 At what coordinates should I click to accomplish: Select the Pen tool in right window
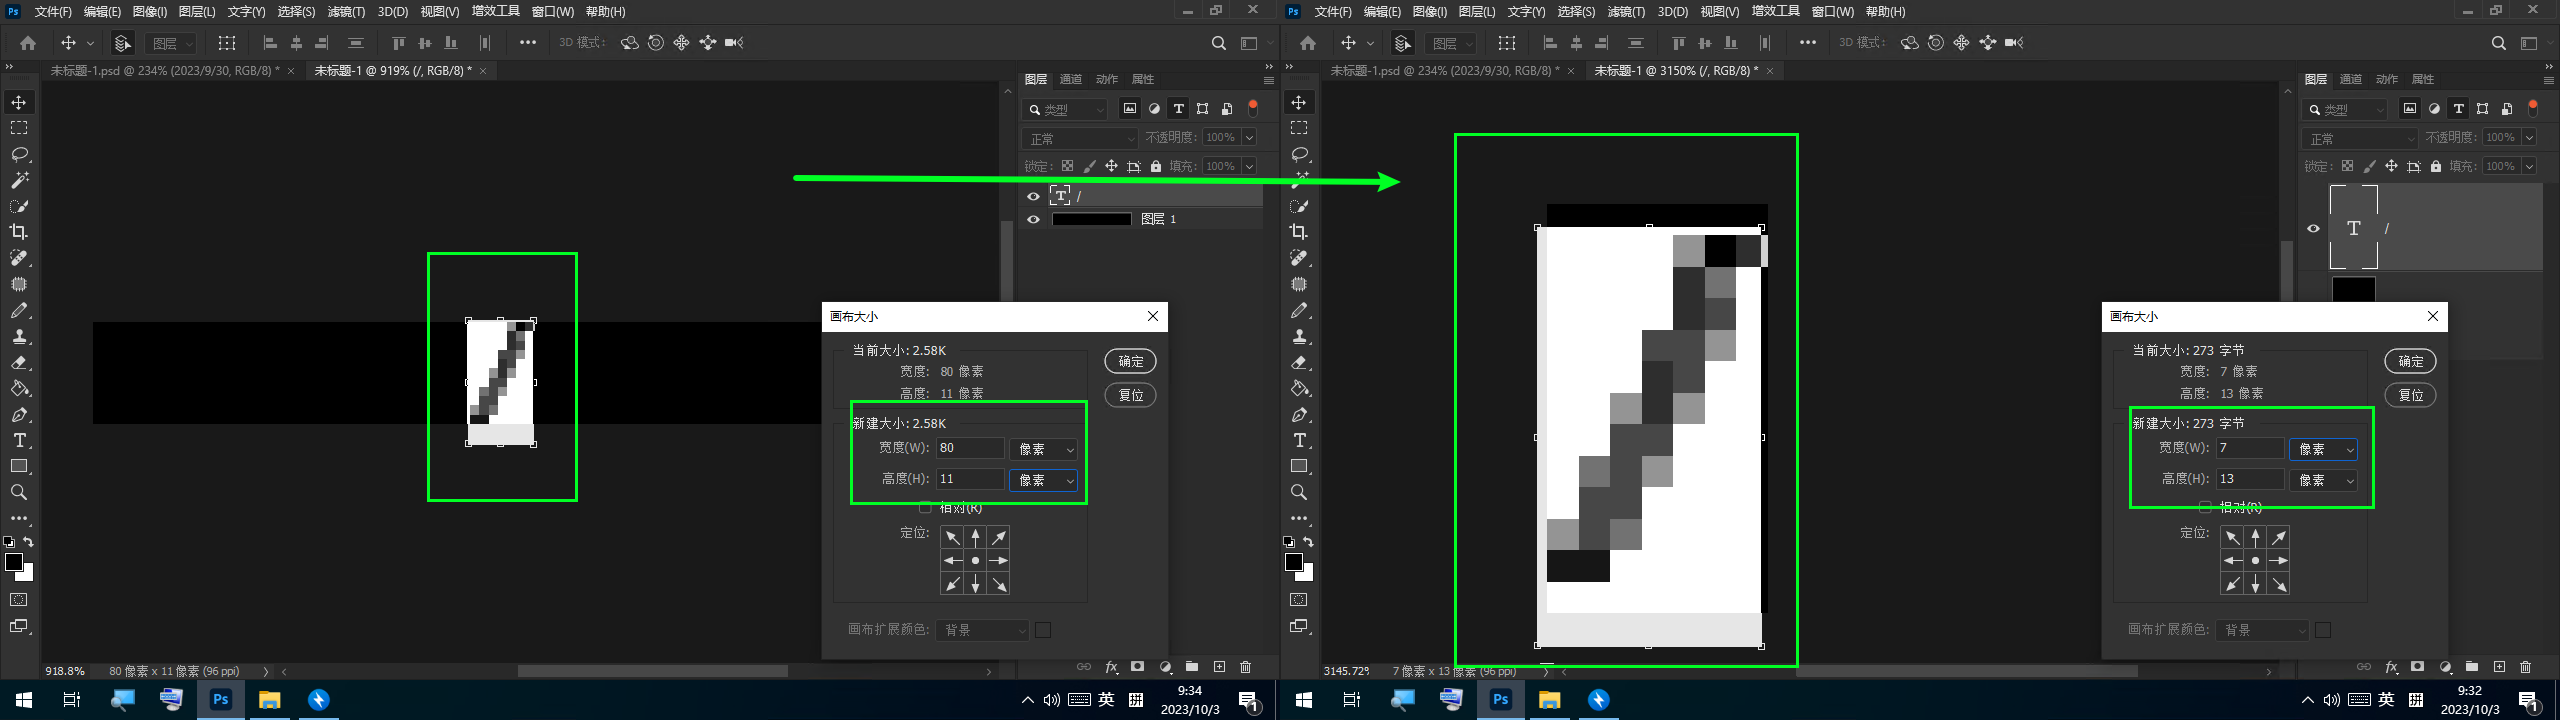(1299, 414)
